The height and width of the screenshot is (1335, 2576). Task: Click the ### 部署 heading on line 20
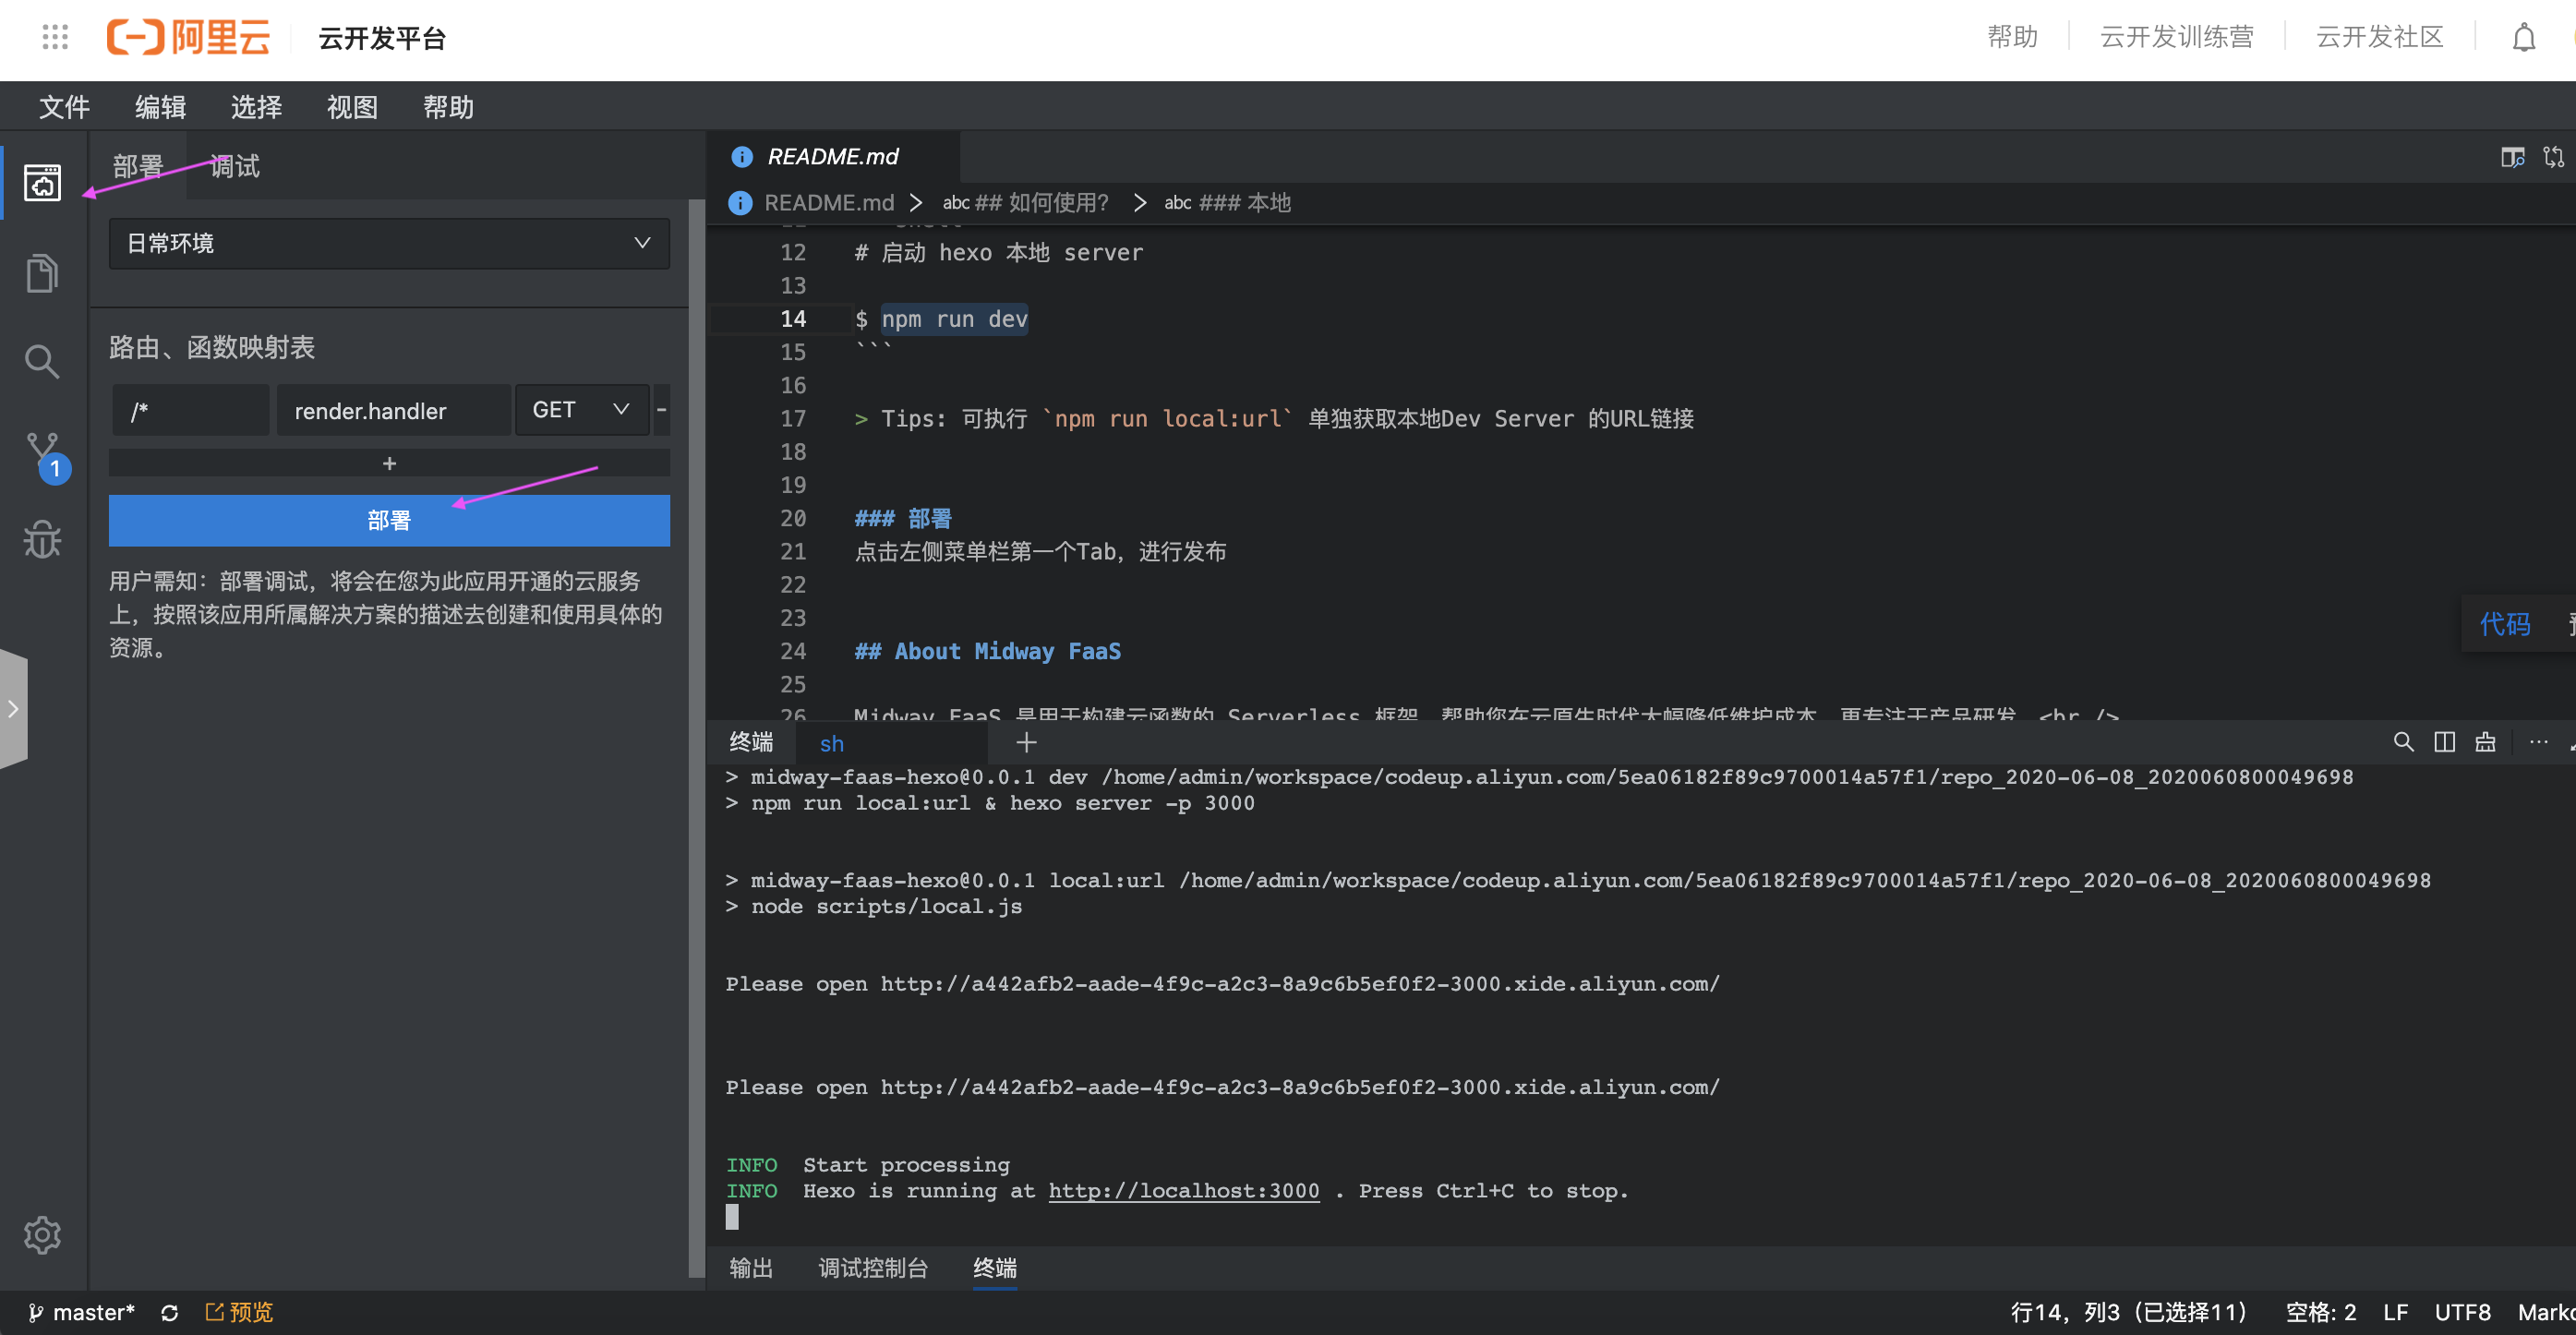click(x=903, y=518)
